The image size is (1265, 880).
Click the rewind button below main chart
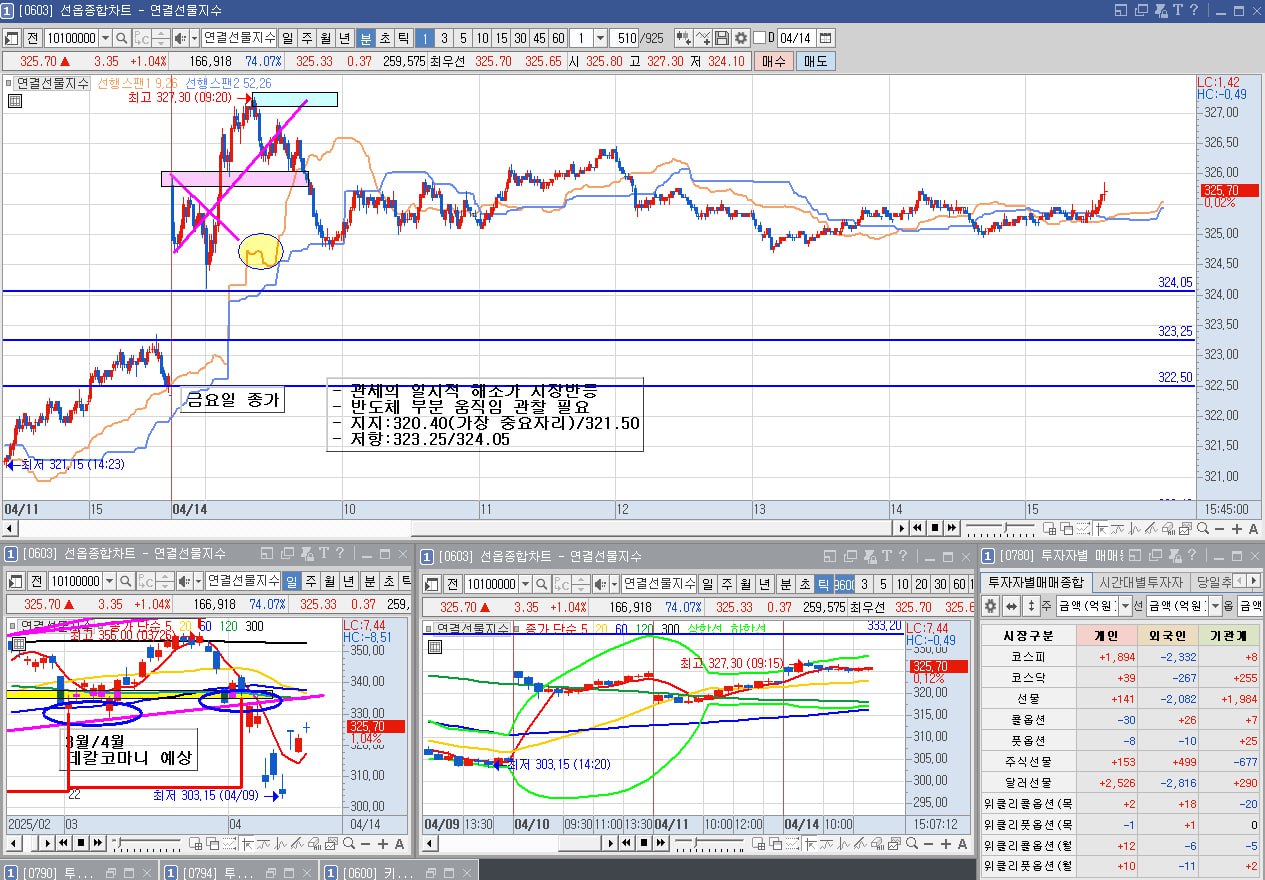916,528
